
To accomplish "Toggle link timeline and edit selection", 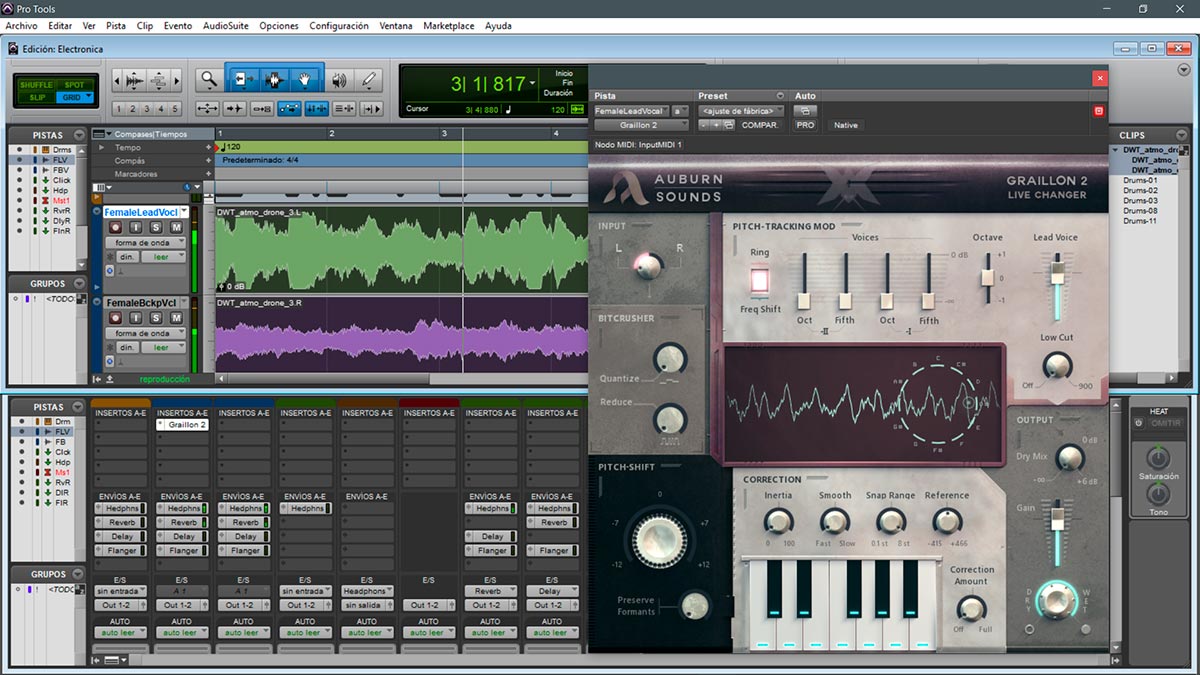I will pyautogui.click(x=316, y=108).
